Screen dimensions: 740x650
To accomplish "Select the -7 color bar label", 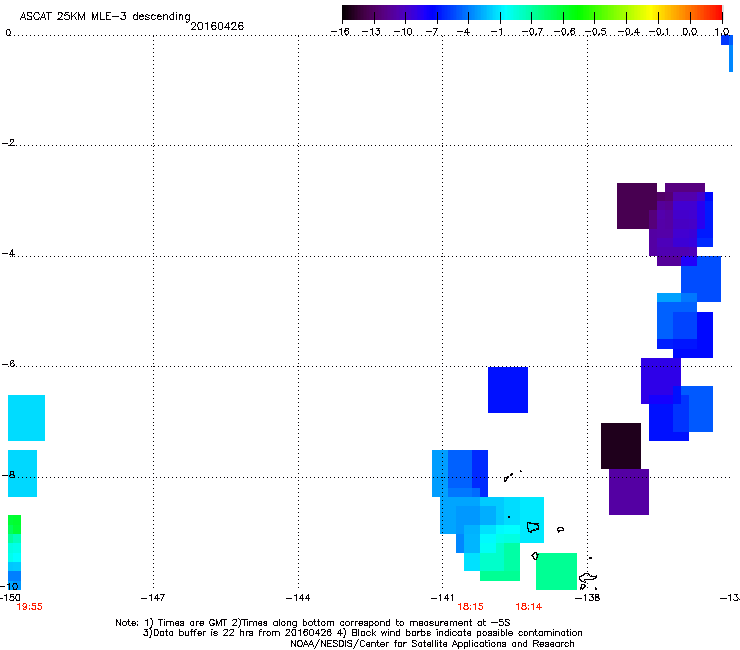I will tap(432, 32).
